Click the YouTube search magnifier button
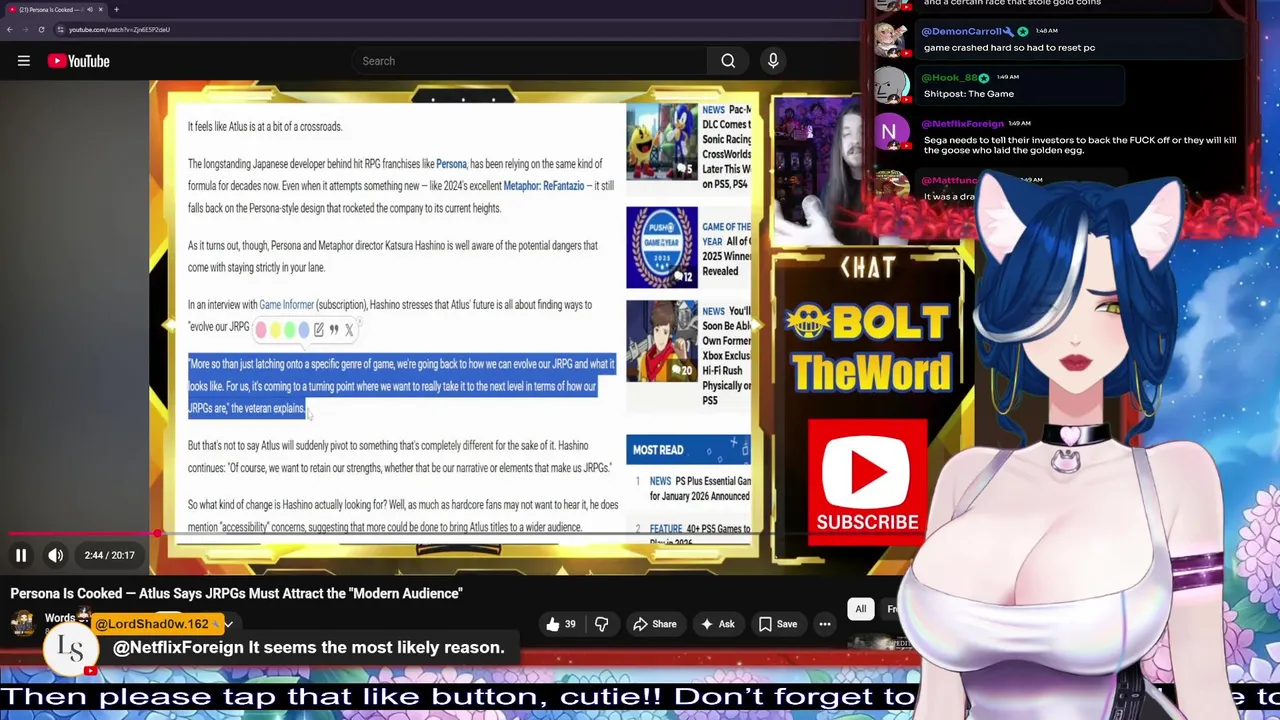 point(728,61)
